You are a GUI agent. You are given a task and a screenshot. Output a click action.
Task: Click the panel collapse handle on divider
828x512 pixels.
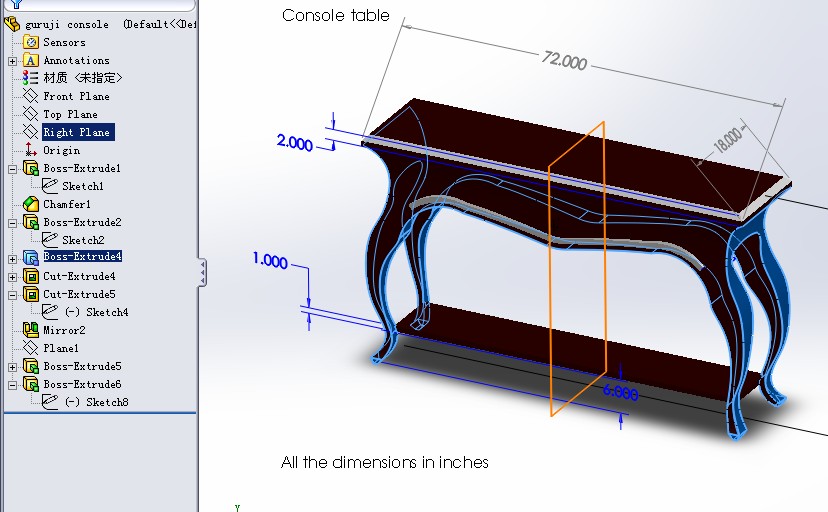(x=202, y=272)
